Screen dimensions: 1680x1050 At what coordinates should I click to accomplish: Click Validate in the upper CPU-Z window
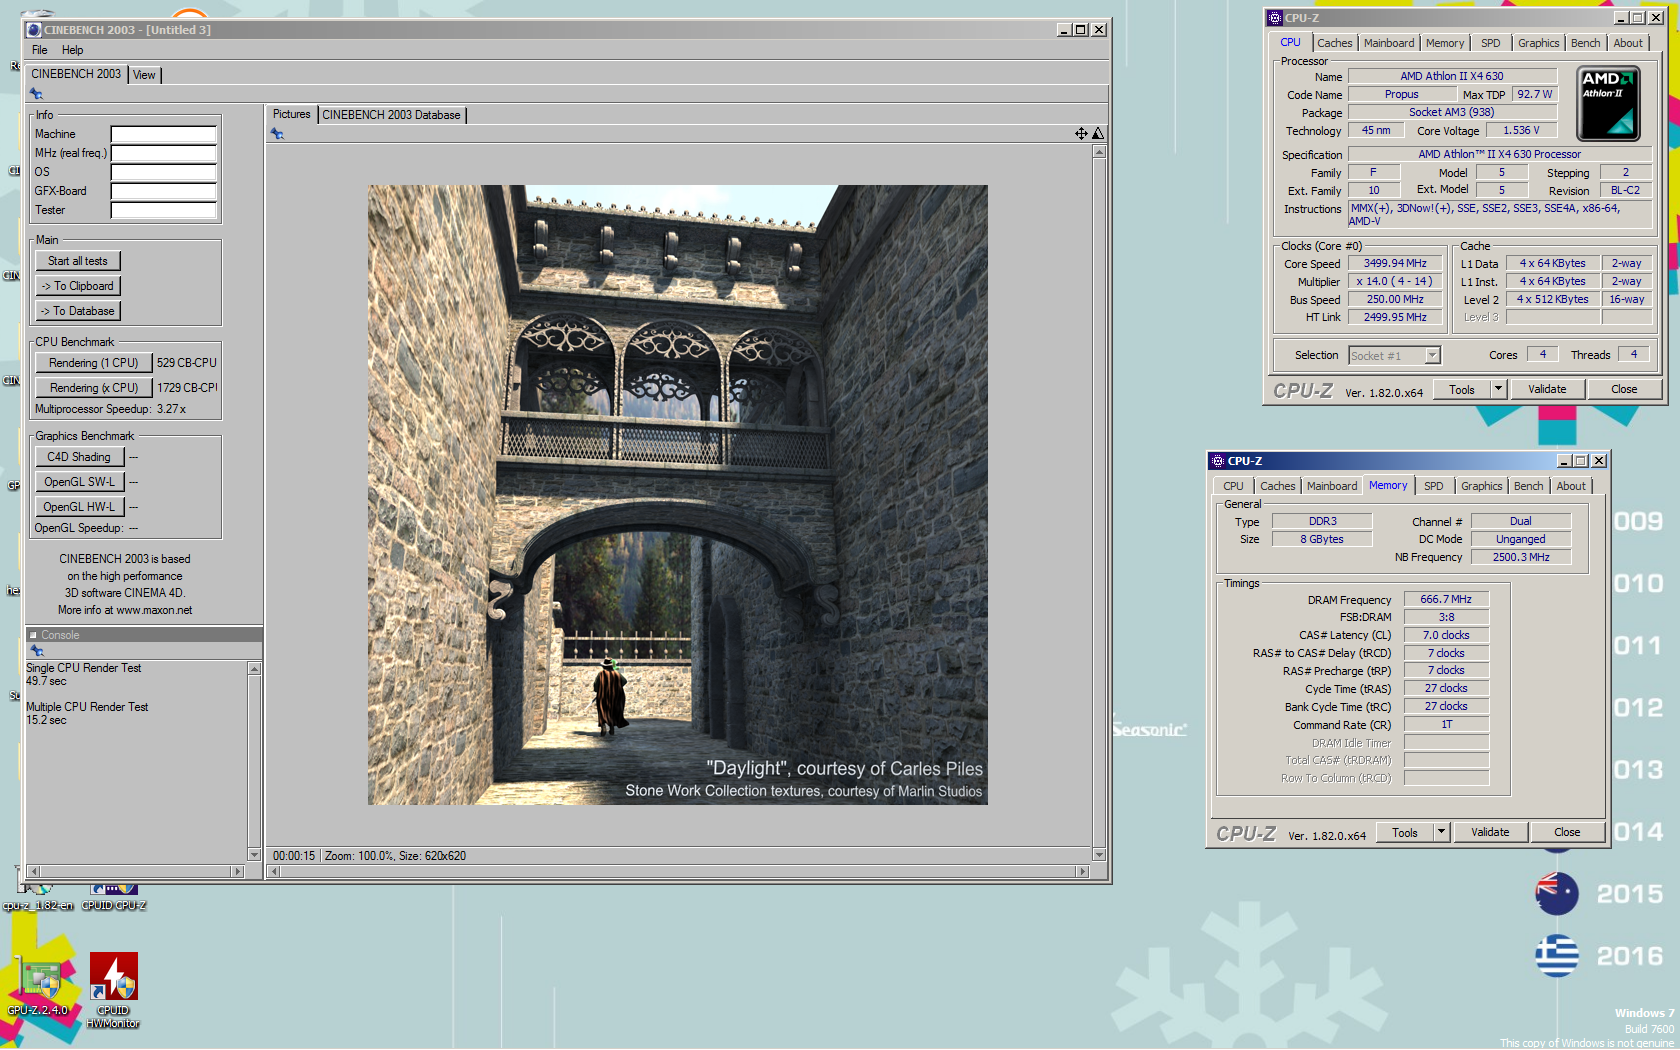1547,390
